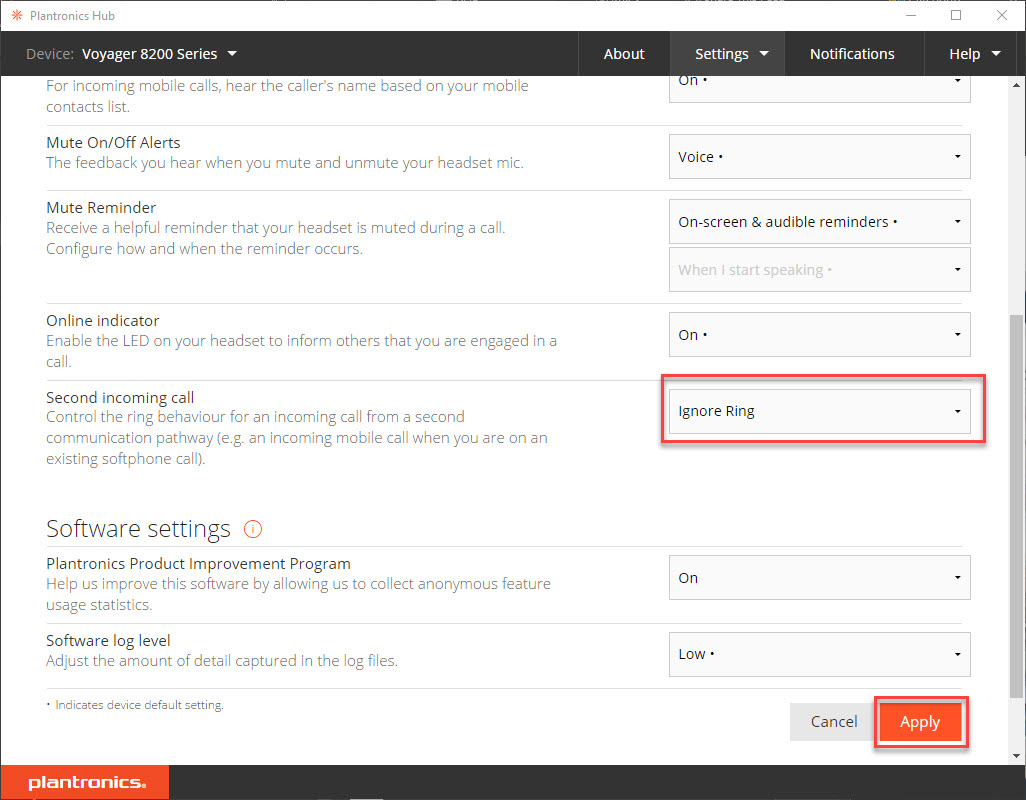Open the Settings menu
This screenshot has width=1026, height=800.
(x=731, y=54)
